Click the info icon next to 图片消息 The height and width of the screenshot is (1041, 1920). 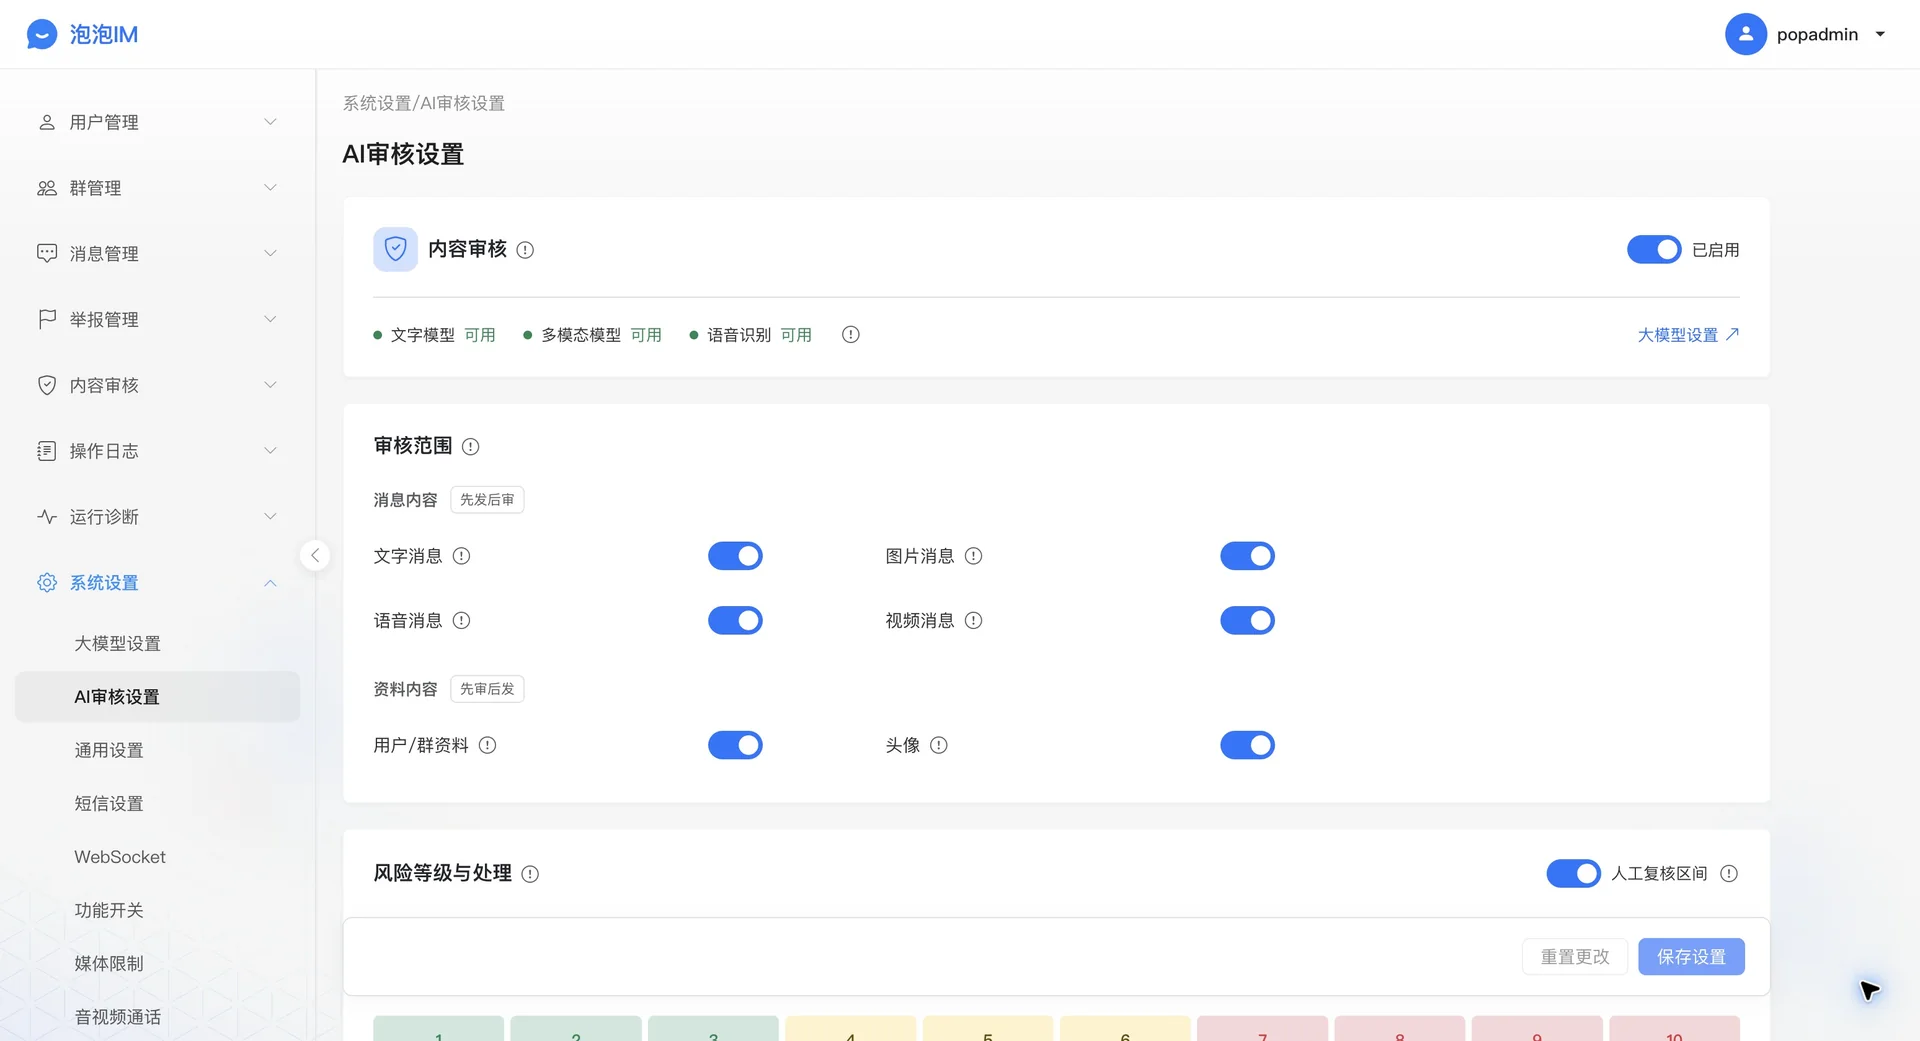click(973, 556)
